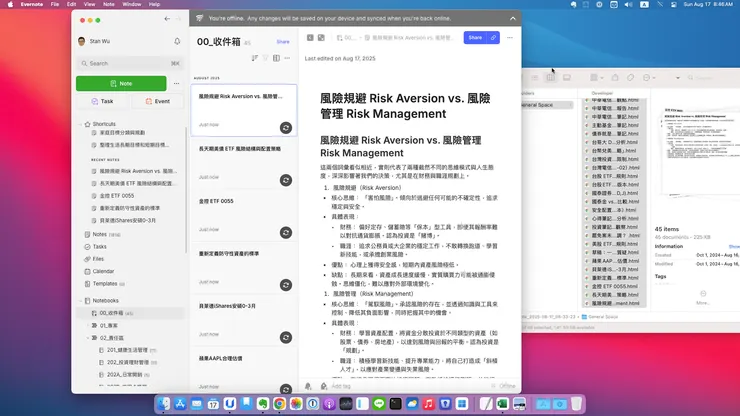The height and width of the screenshot is (416, 740).
Task: Collapse the Shortcuts section
Action: tap(80, 124)
